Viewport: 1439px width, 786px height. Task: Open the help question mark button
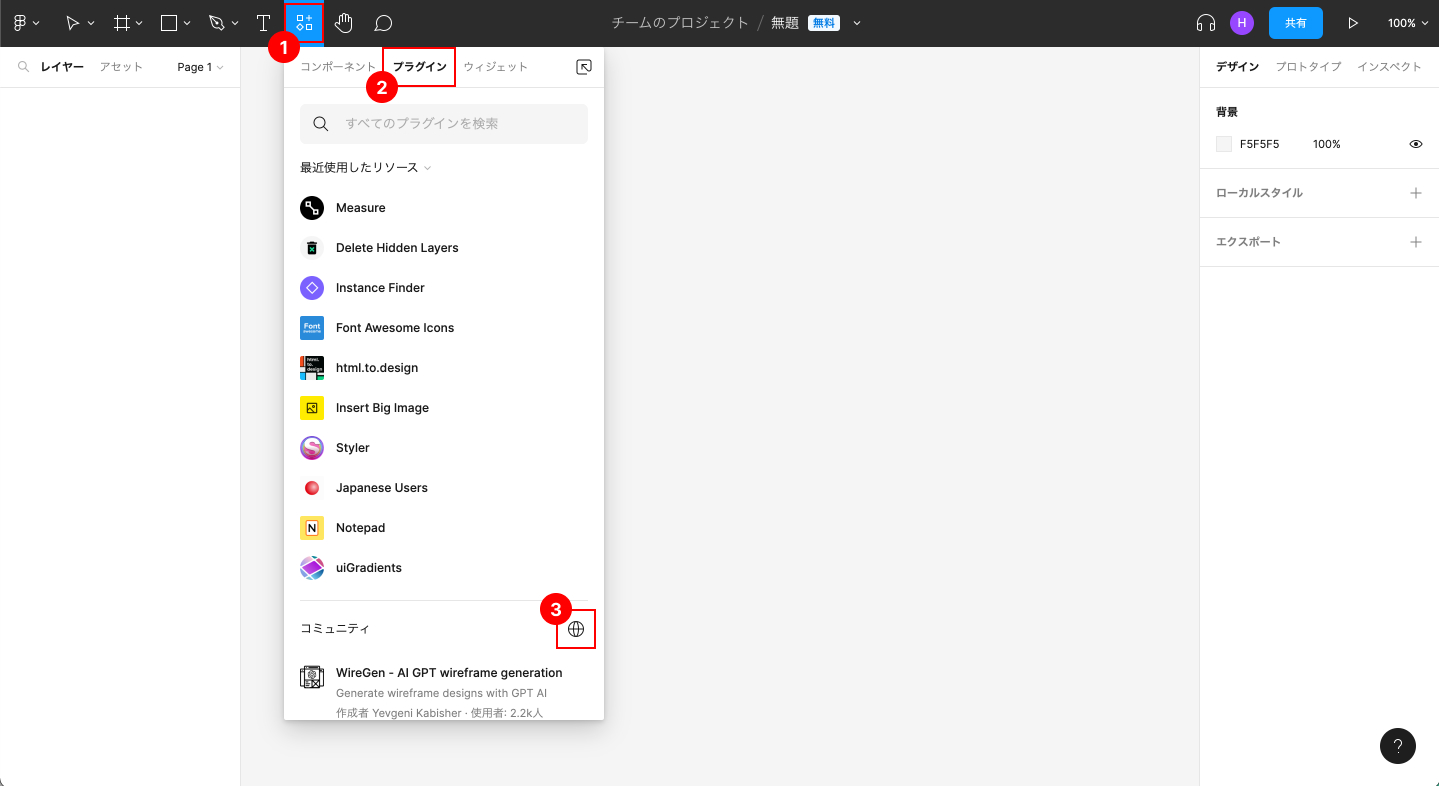pos(1398,746)
